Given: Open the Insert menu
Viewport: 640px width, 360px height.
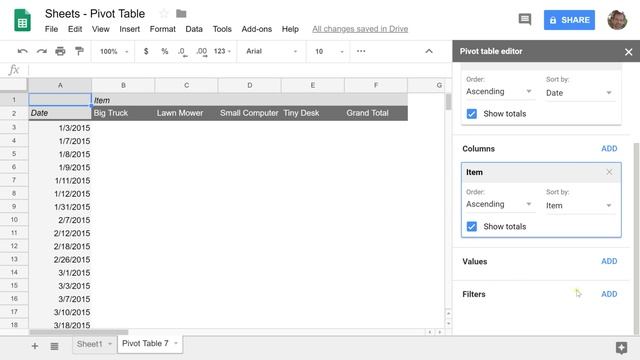Looking at the screenshot, I should click(x=129, y=29).
